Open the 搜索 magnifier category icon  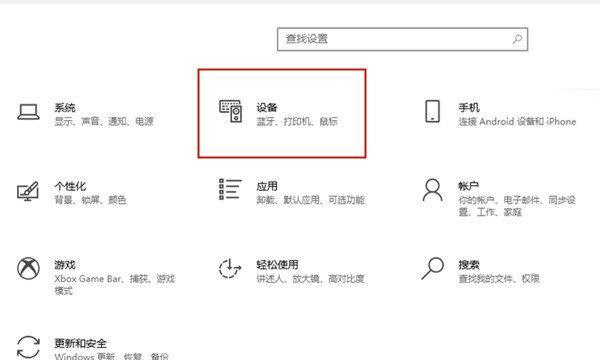pyautogui.click(x=432, y=268)
